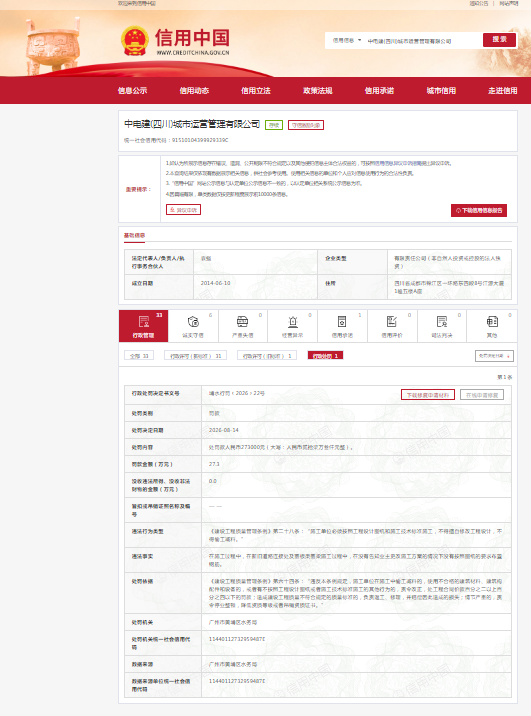Click the 处罚类别 value 罚款

click(214, 413)
